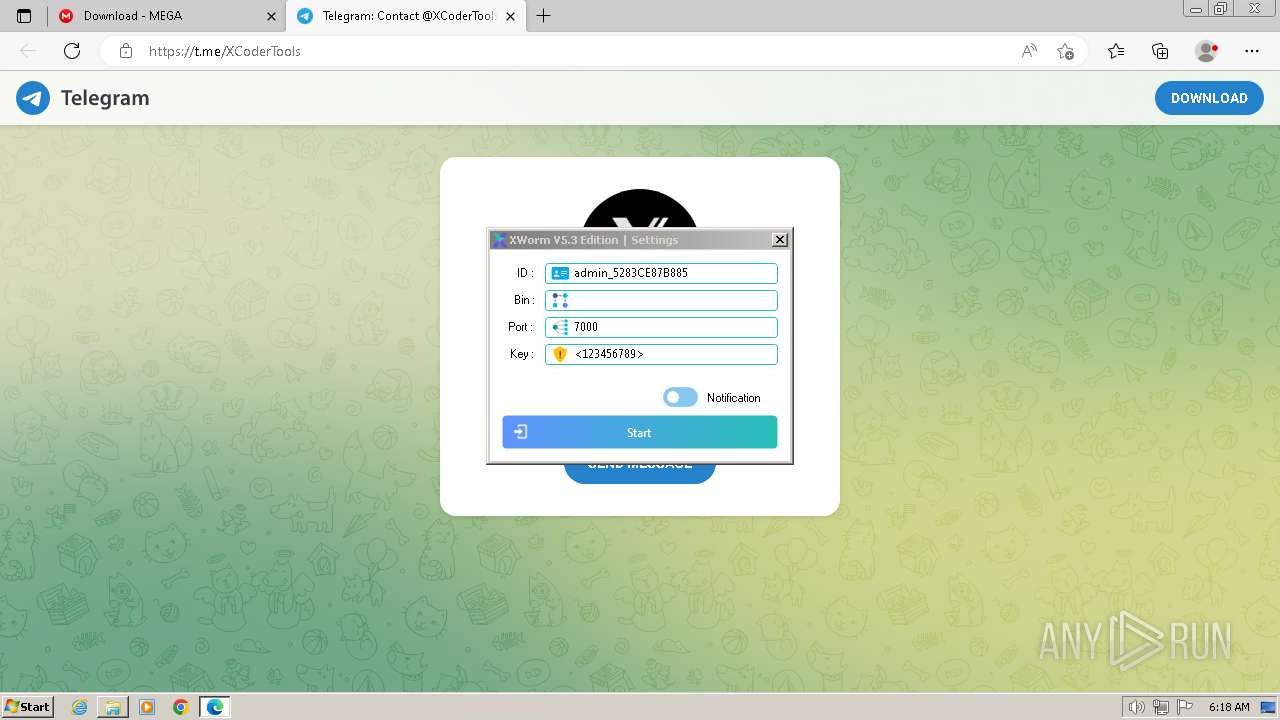
Task: Activate the Read aloud icon
Action: pos(1029,51)
